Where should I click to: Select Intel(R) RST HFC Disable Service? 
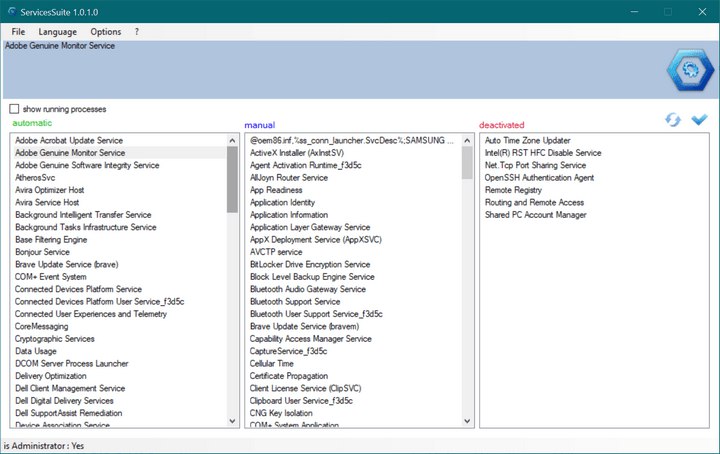(543, 153)
